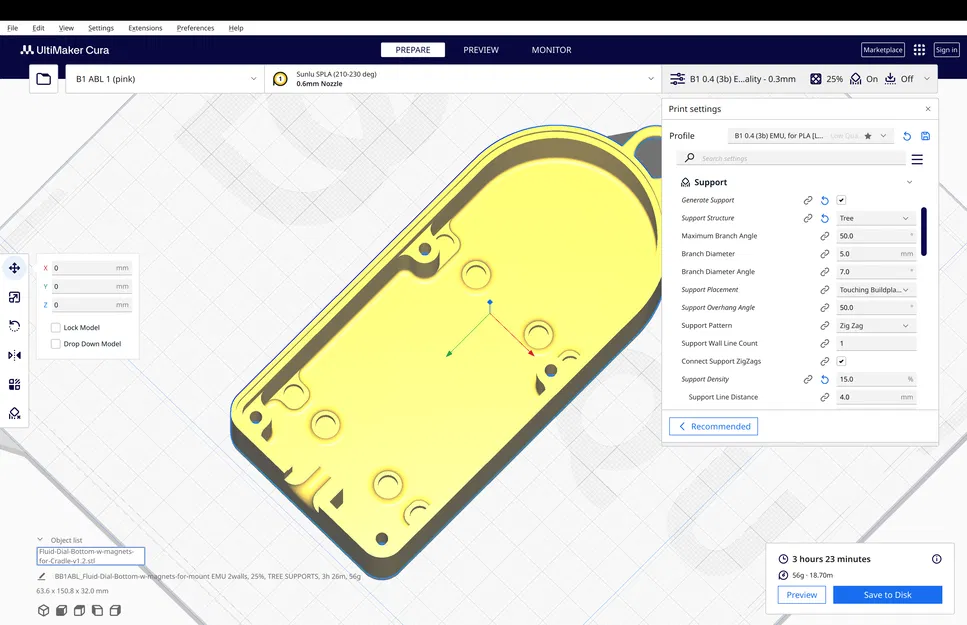Screen dimensions: 967x625
Task: Select the Scale tool
Action: [x=15, y=297]
